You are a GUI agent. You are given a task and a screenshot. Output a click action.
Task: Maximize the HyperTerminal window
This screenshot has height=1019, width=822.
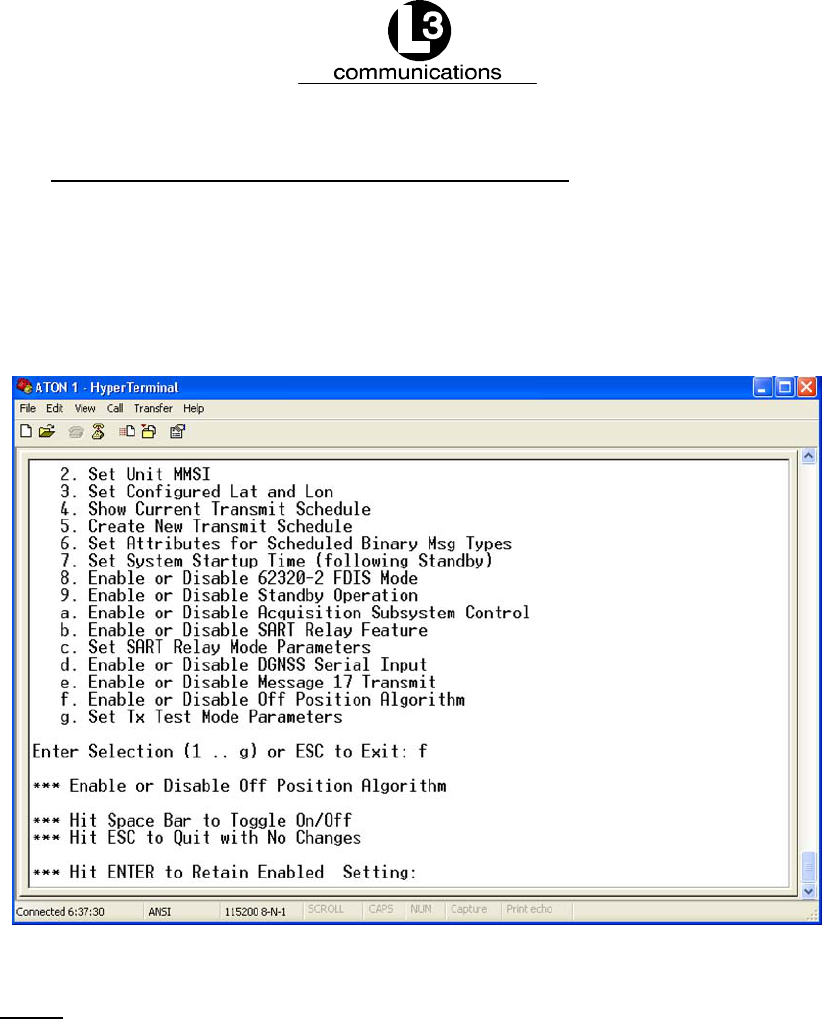tap(785, 387)
